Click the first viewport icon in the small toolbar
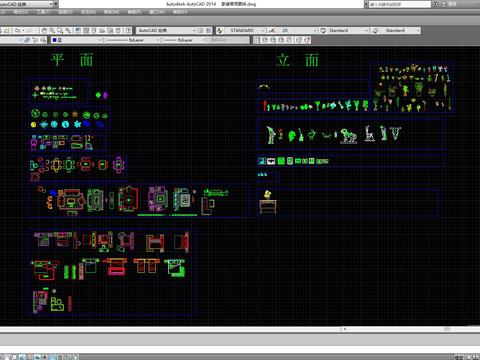 pyautogui.click(x=257, y=40)
